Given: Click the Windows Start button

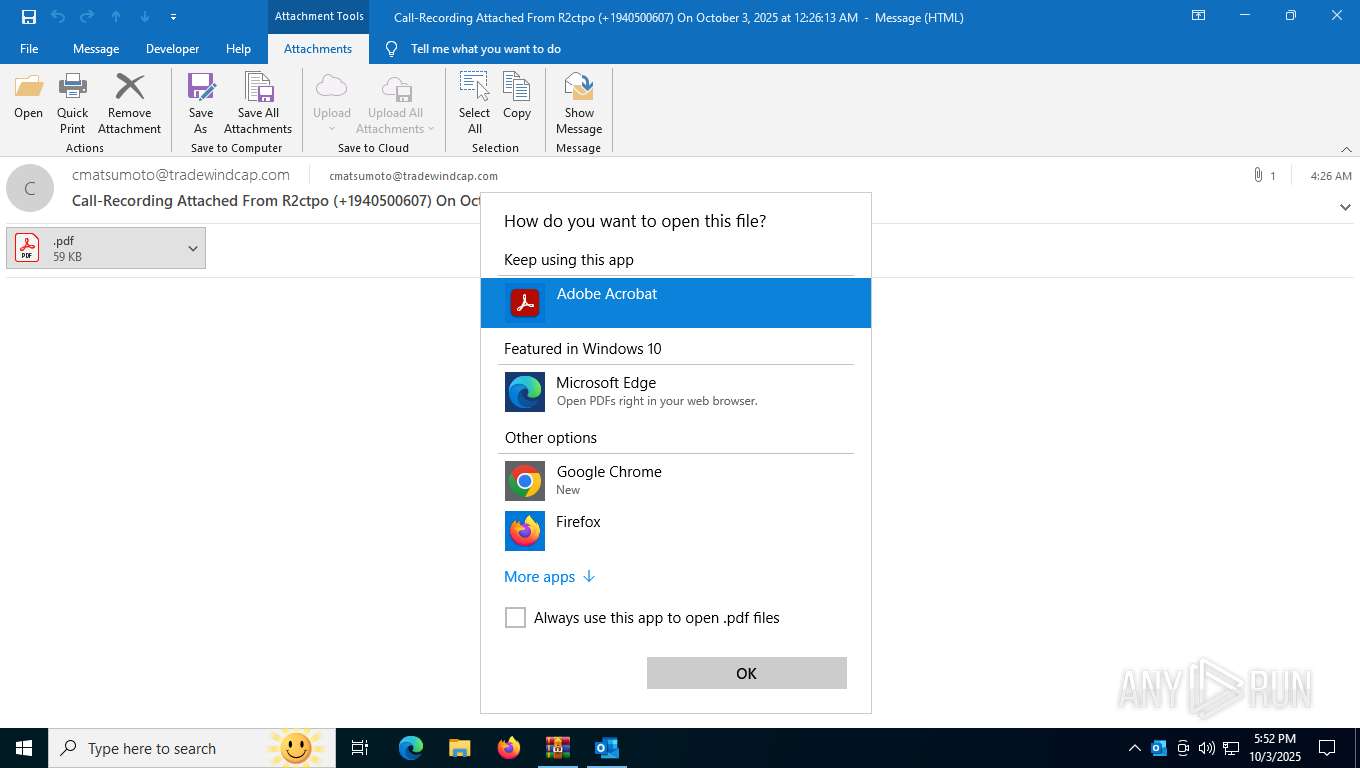Looking at the screenshot, I should (x=24, y=748).
